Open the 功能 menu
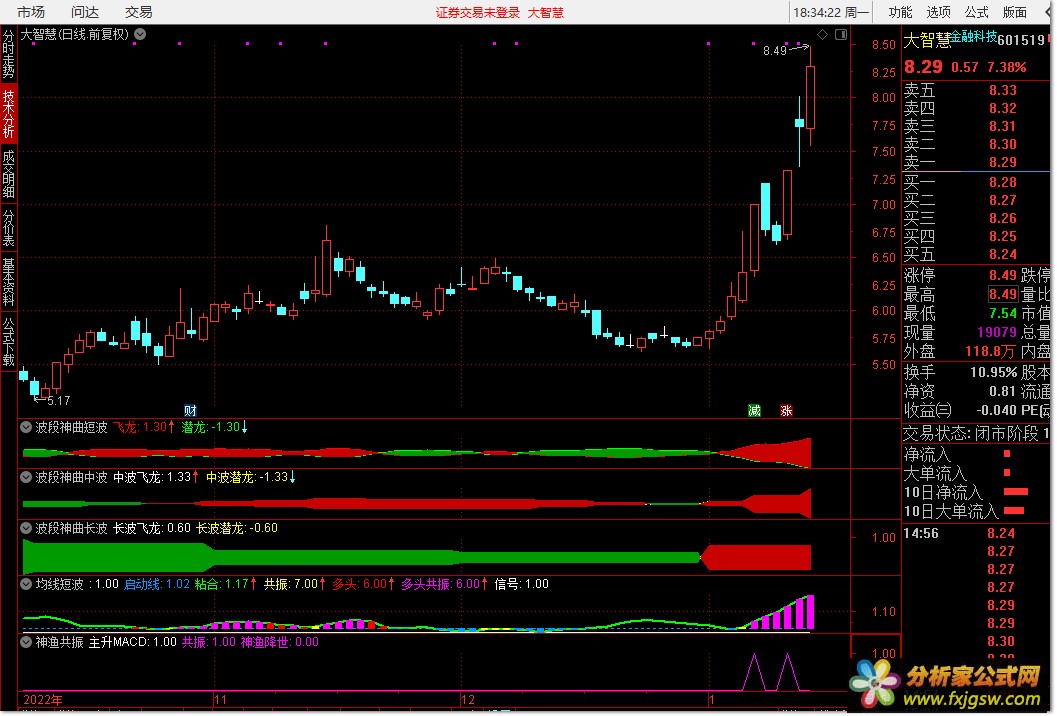Screen dimensions: 1057x716 tap(900, 12)
